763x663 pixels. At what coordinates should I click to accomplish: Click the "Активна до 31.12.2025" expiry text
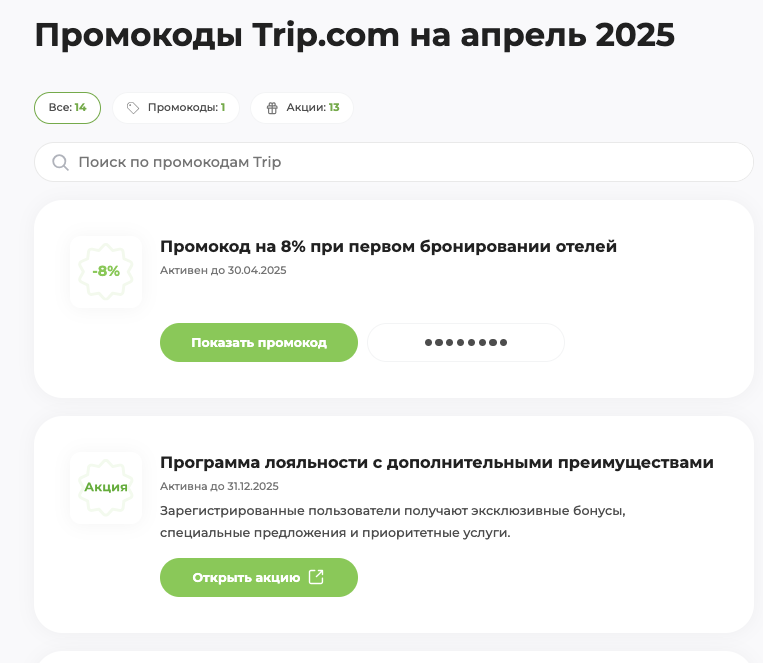[x=219, y=486]
